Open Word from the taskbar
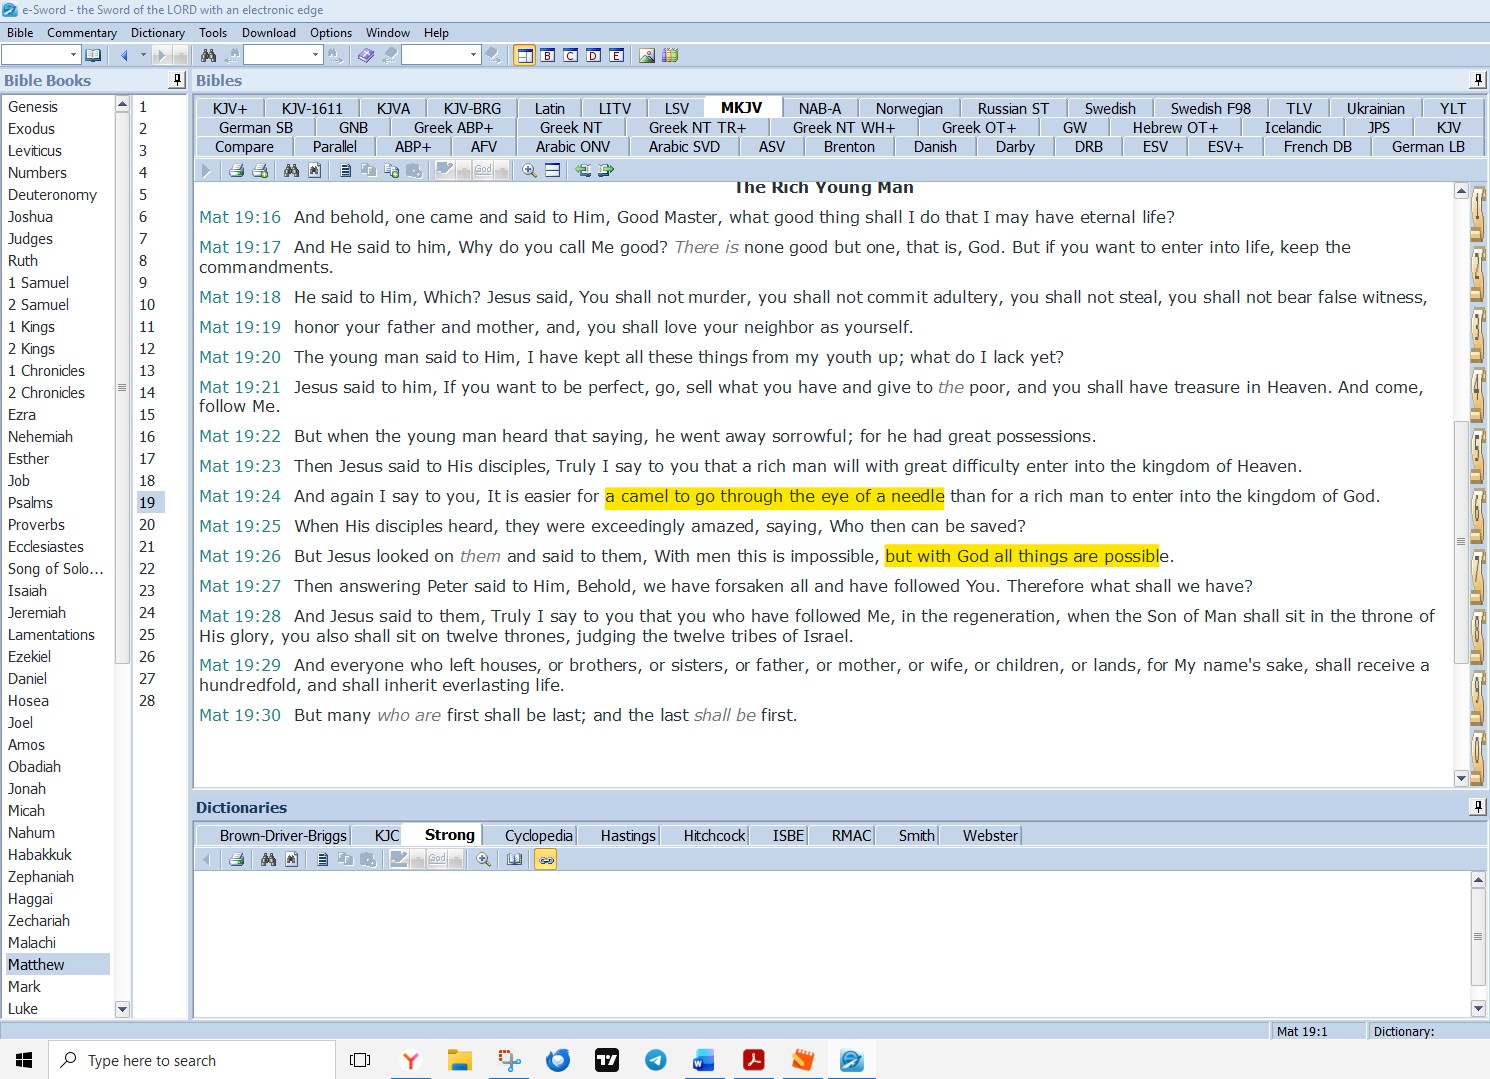1490x1079 pixels. [704, 1060]
